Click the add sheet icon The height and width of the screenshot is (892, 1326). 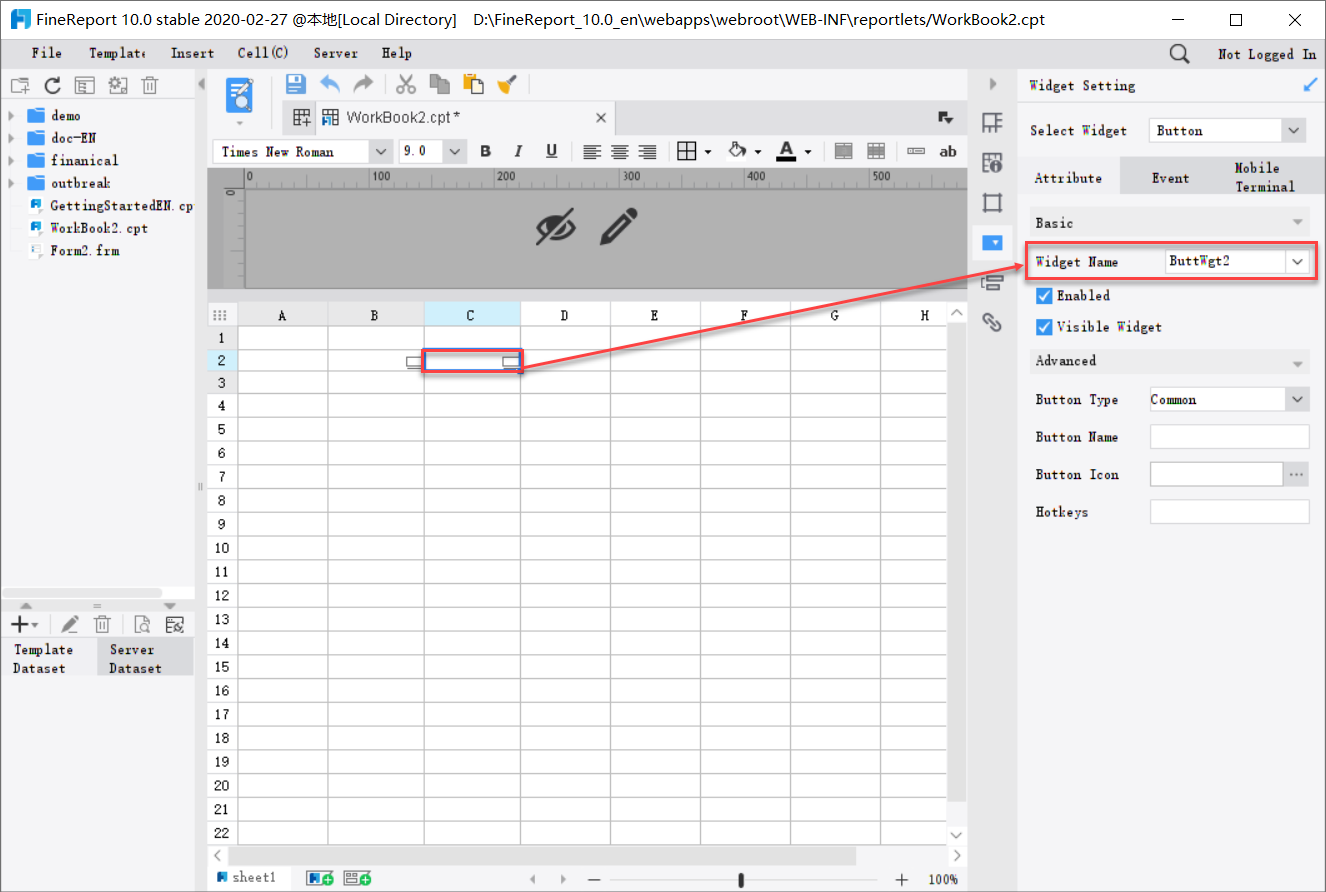[x=320, y=878]
